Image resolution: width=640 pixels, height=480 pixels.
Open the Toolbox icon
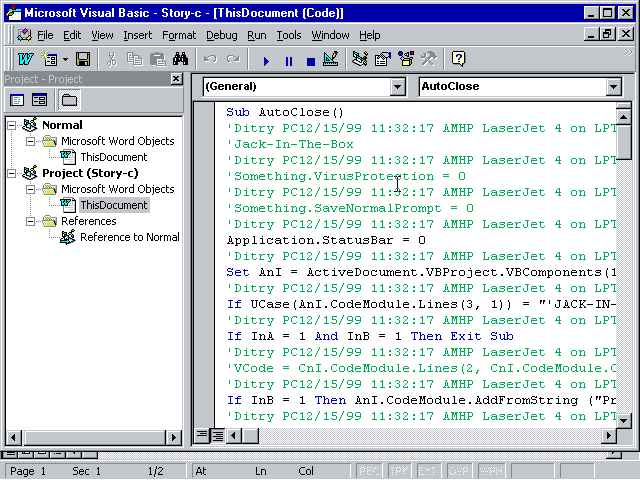[x=429, y=59]
